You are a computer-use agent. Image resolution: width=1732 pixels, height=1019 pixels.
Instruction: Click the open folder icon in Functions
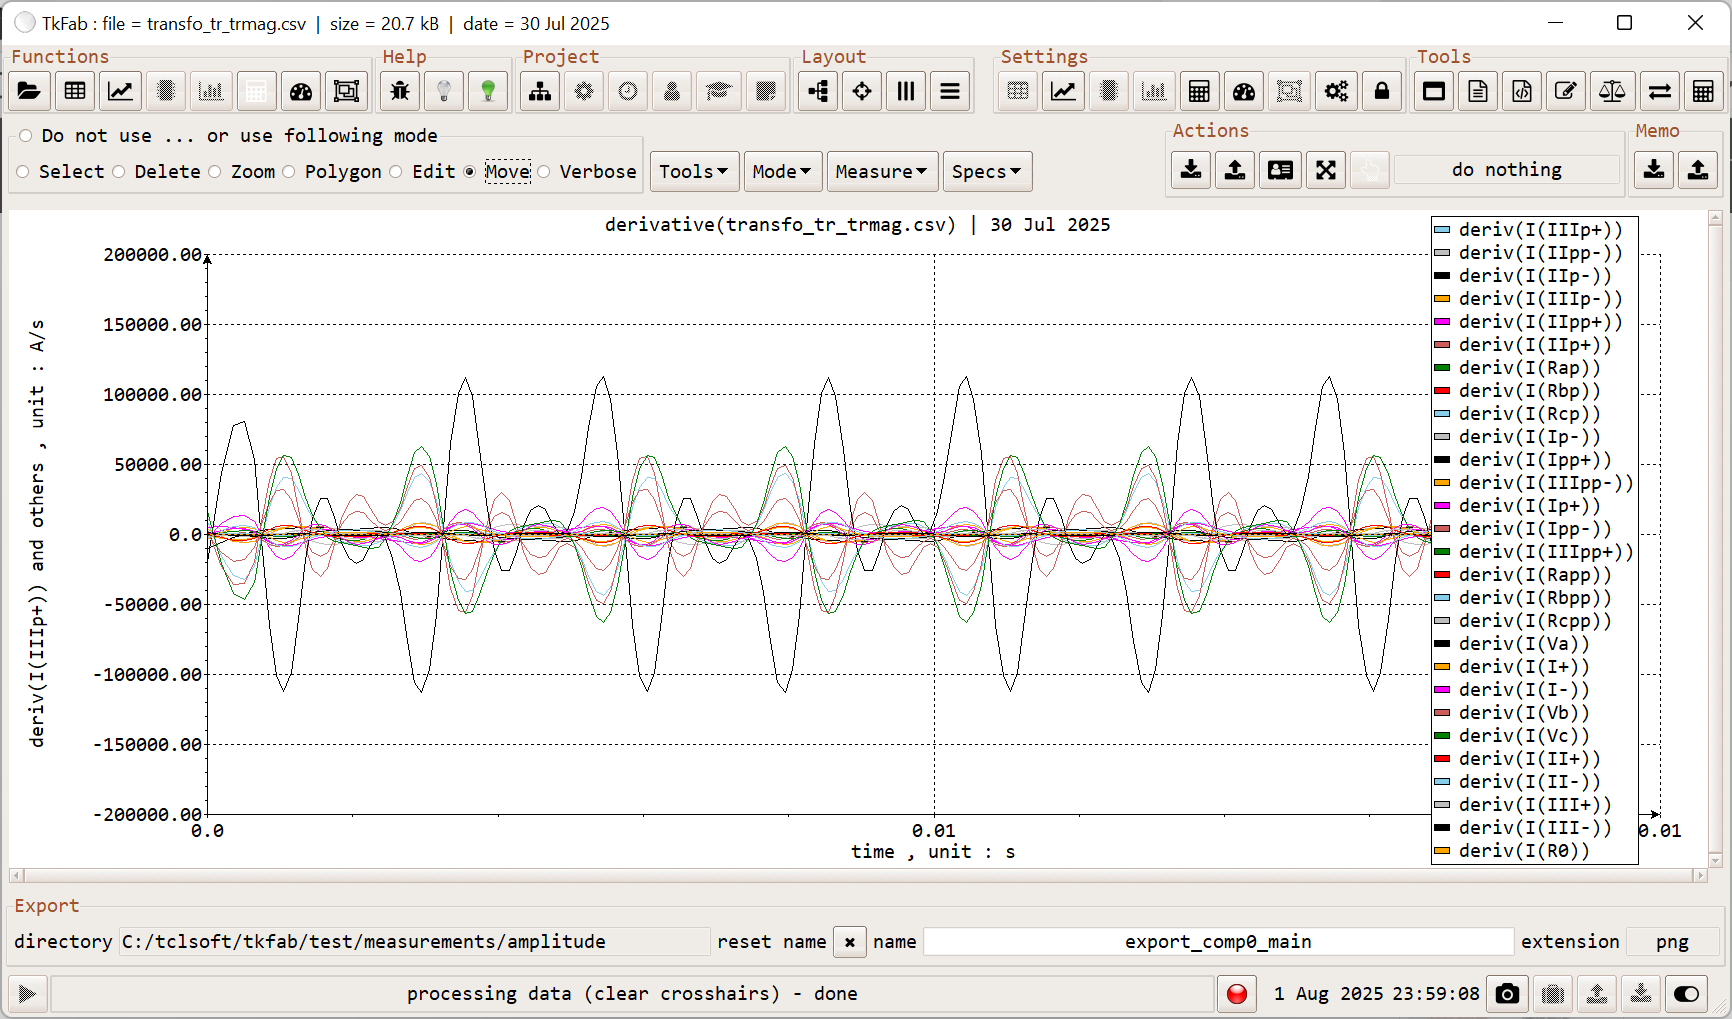(29, 92)
